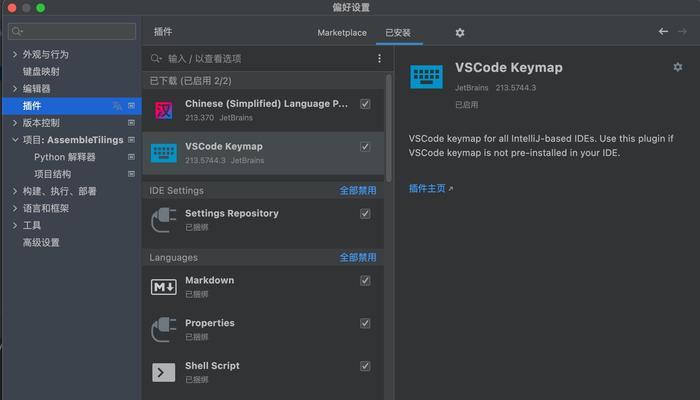Click the Chinese Language Pack plugin icon
700x400 pixels.
tap(164, 110)
